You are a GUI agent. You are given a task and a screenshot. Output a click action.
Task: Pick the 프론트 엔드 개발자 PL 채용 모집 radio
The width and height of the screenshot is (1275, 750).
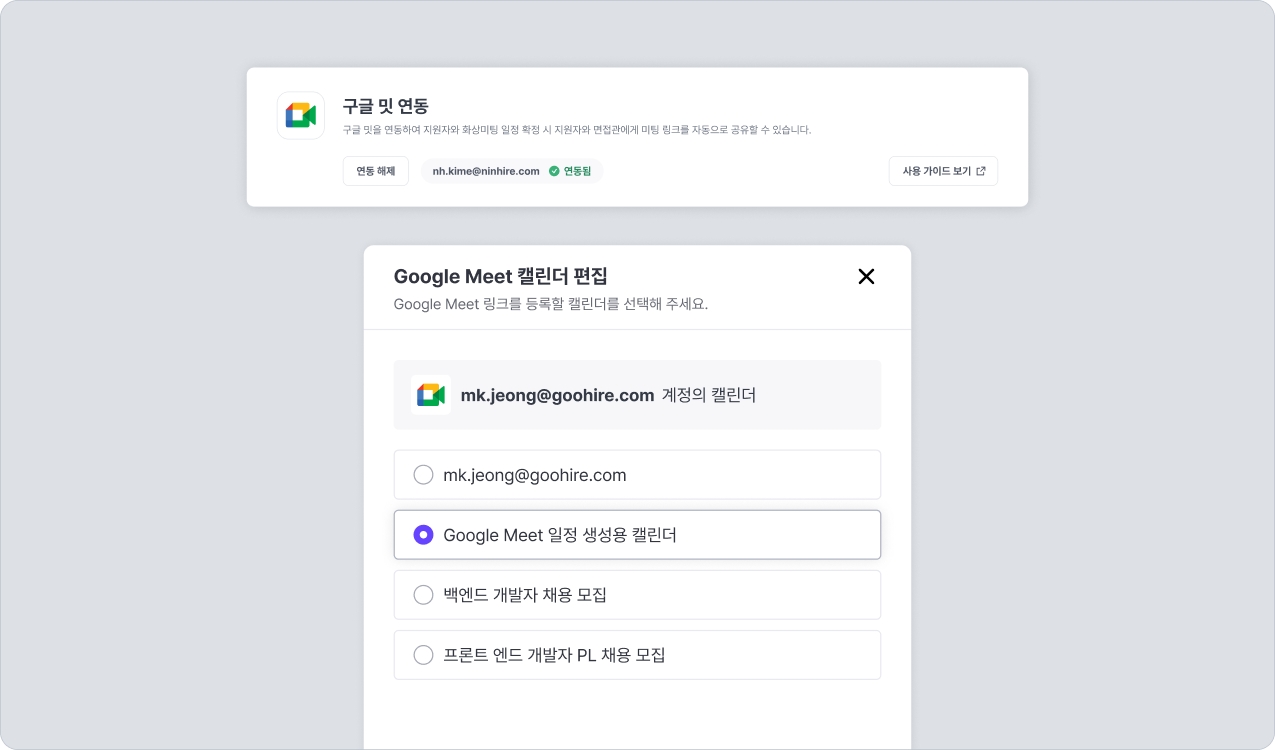[423, 655]
